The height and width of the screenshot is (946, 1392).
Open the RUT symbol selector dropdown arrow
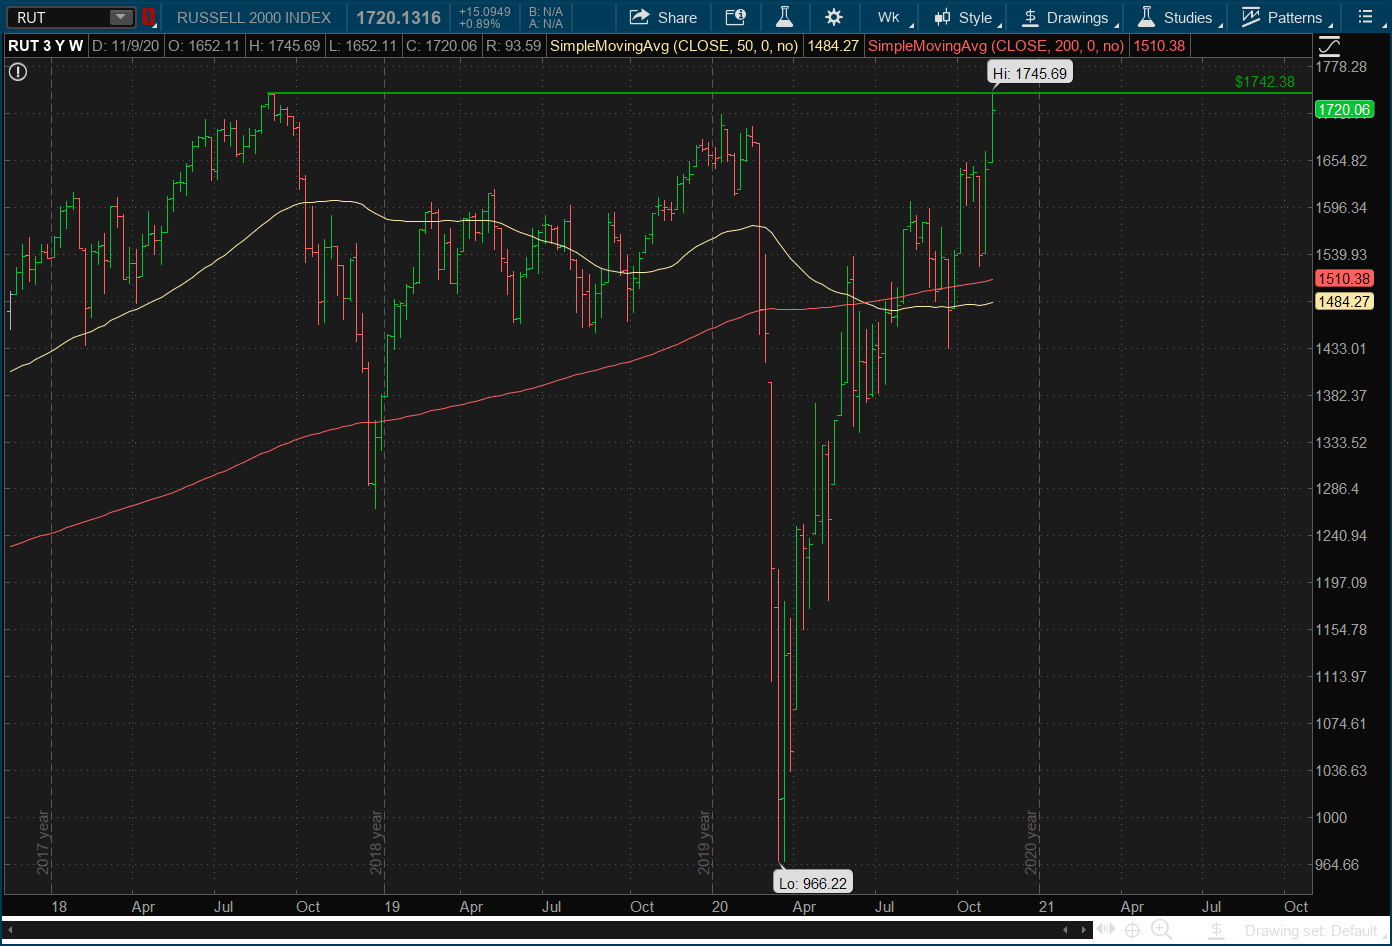click(120, 17)
